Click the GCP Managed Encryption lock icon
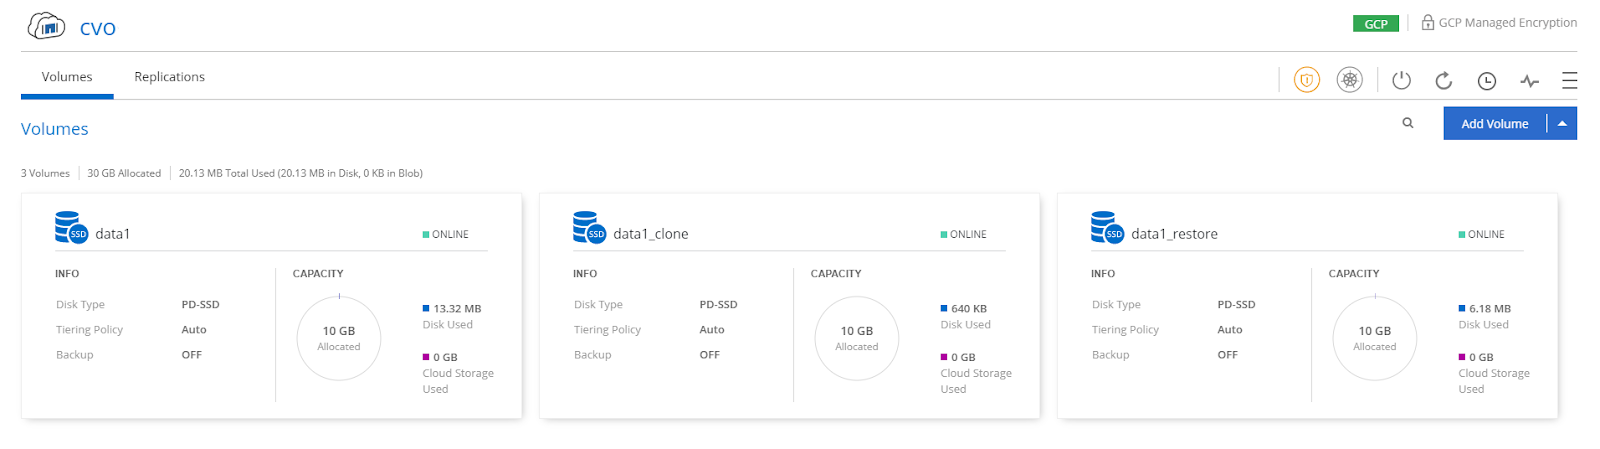Image resolution: width=1600 pixels, height=449 pixels. tap(1427, 22)
